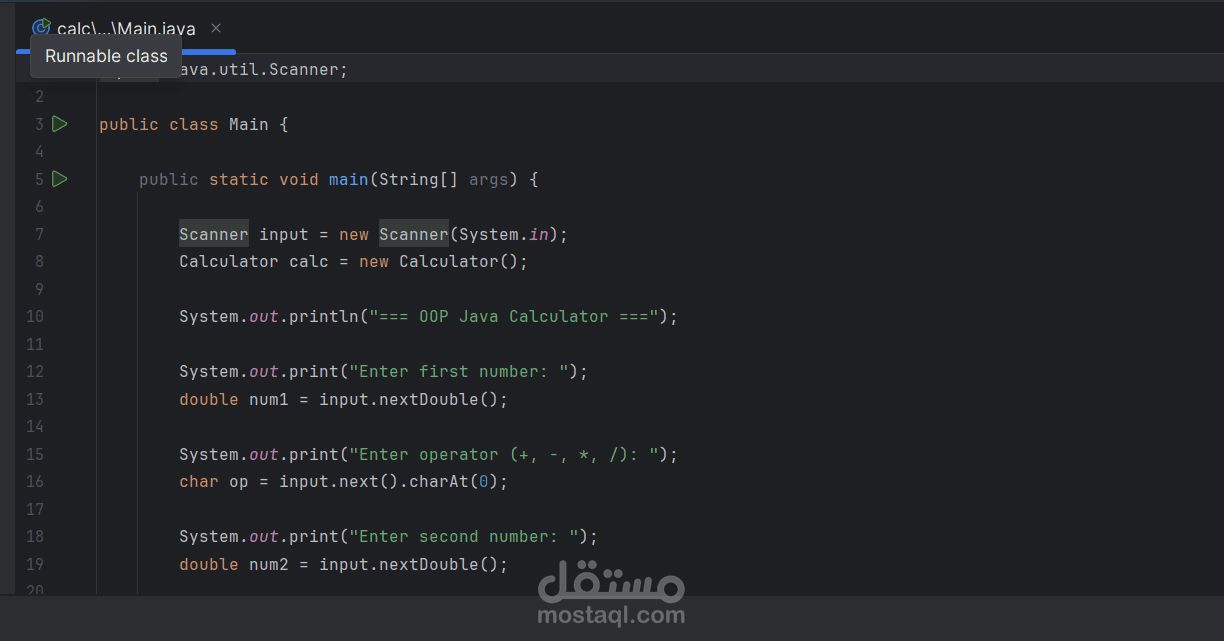
Task: Click the run icon beside class Main declaration
Action: 59,123
